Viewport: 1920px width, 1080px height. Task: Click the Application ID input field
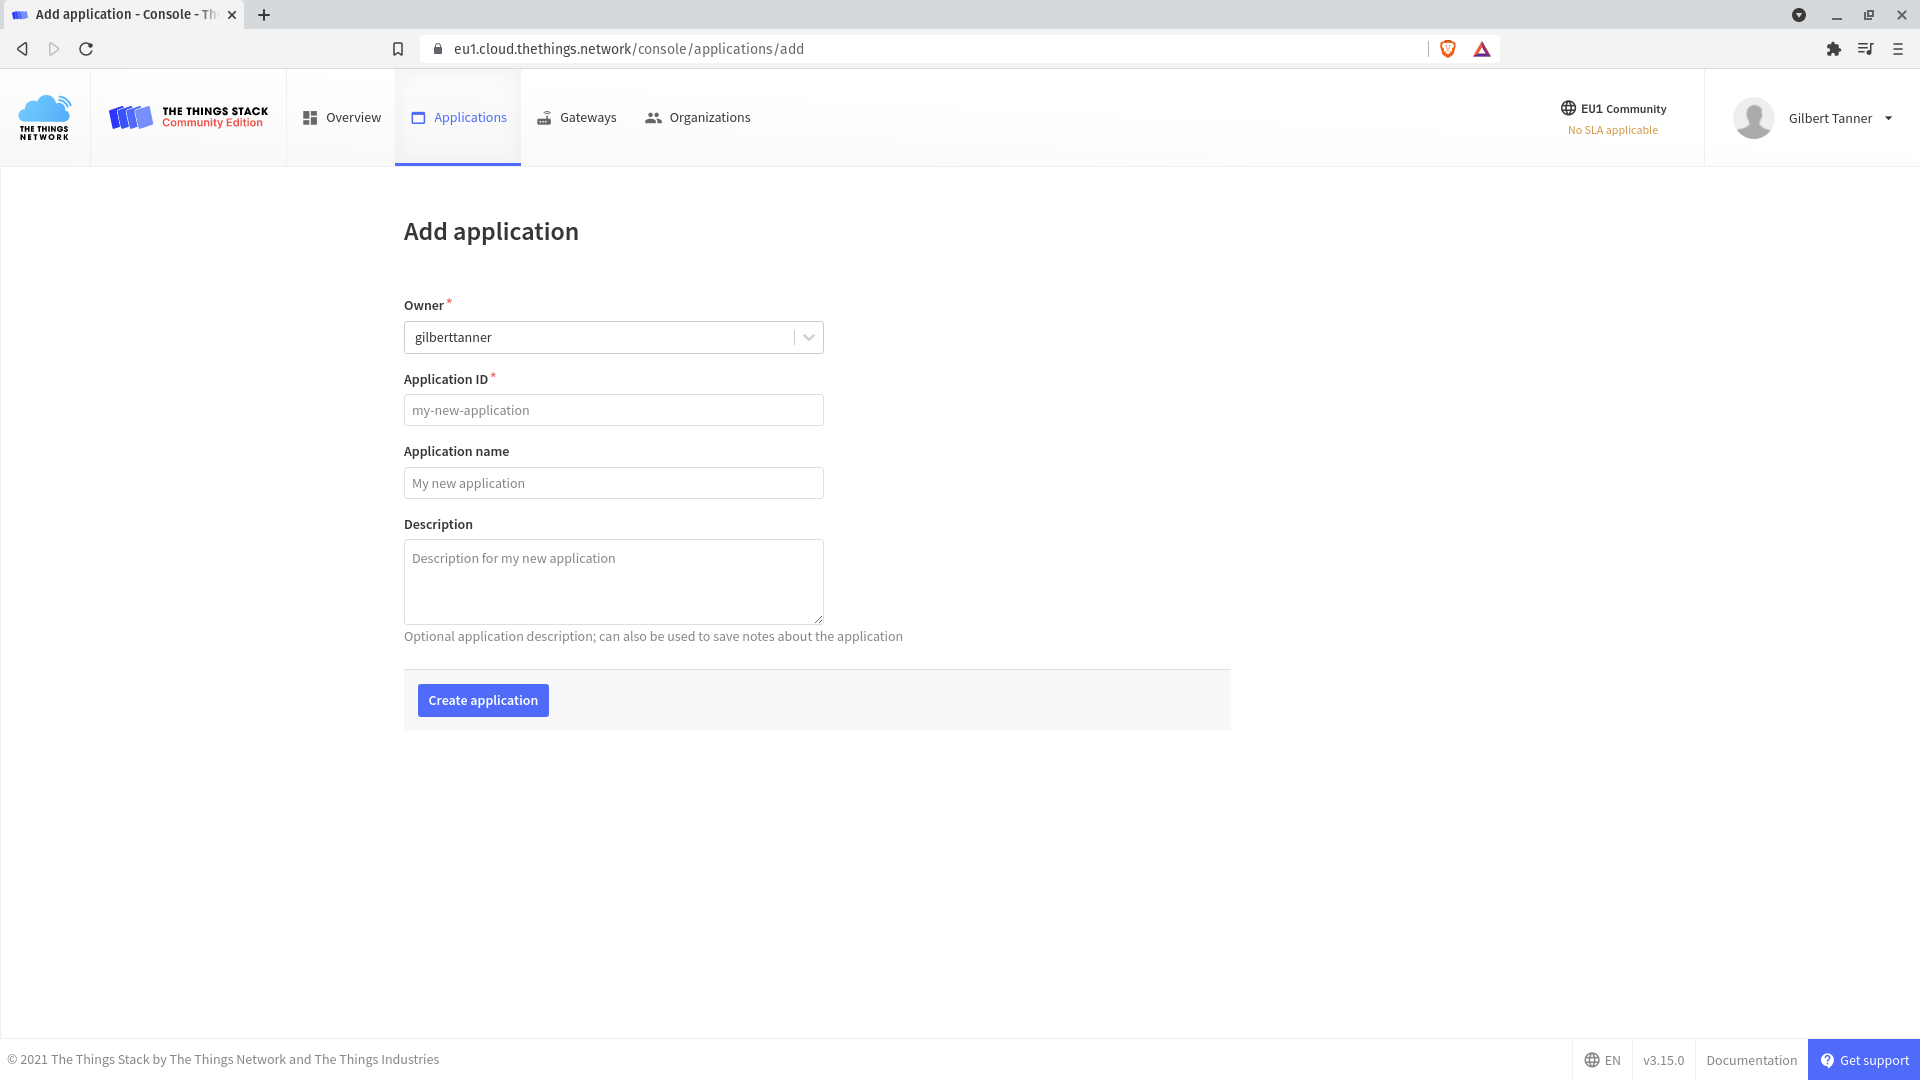pos(613,410)
